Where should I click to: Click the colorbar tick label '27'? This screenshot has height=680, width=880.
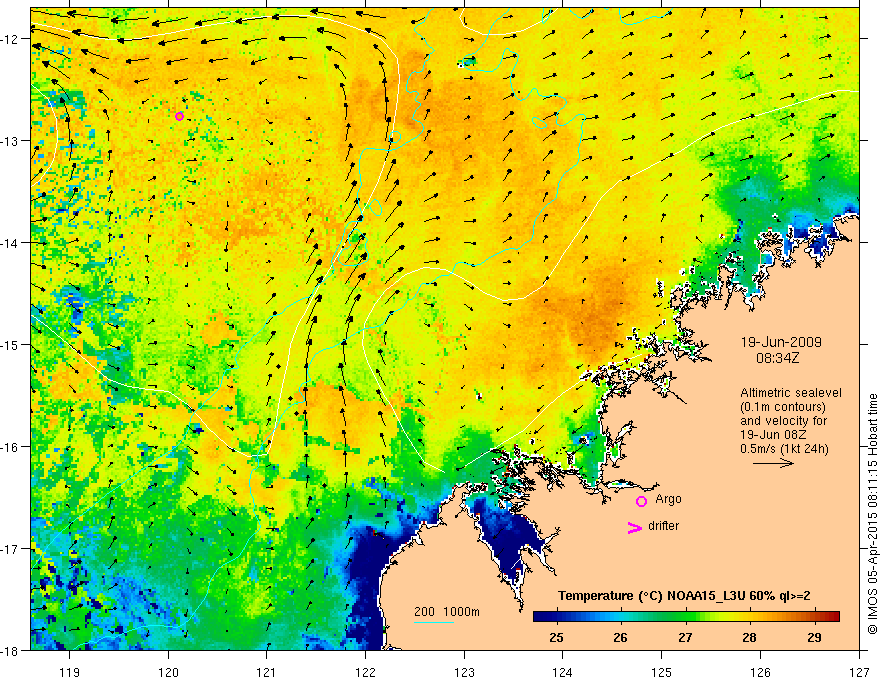pos(685,638)
